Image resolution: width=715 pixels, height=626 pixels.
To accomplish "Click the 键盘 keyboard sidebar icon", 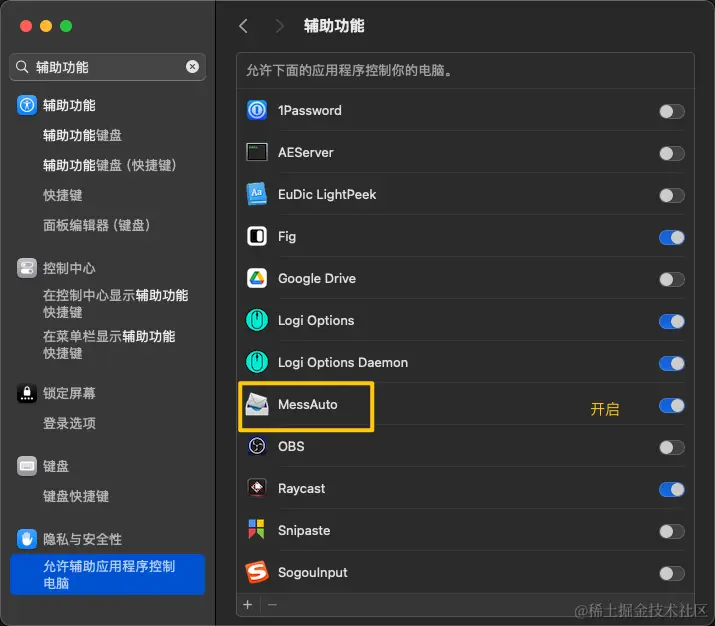I will click(27, 466).
